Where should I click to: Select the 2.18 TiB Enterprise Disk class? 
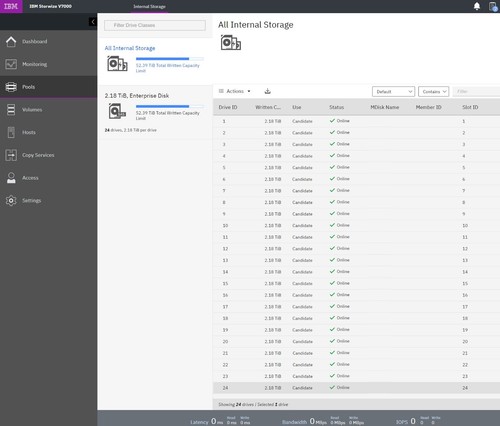(155, 113)
